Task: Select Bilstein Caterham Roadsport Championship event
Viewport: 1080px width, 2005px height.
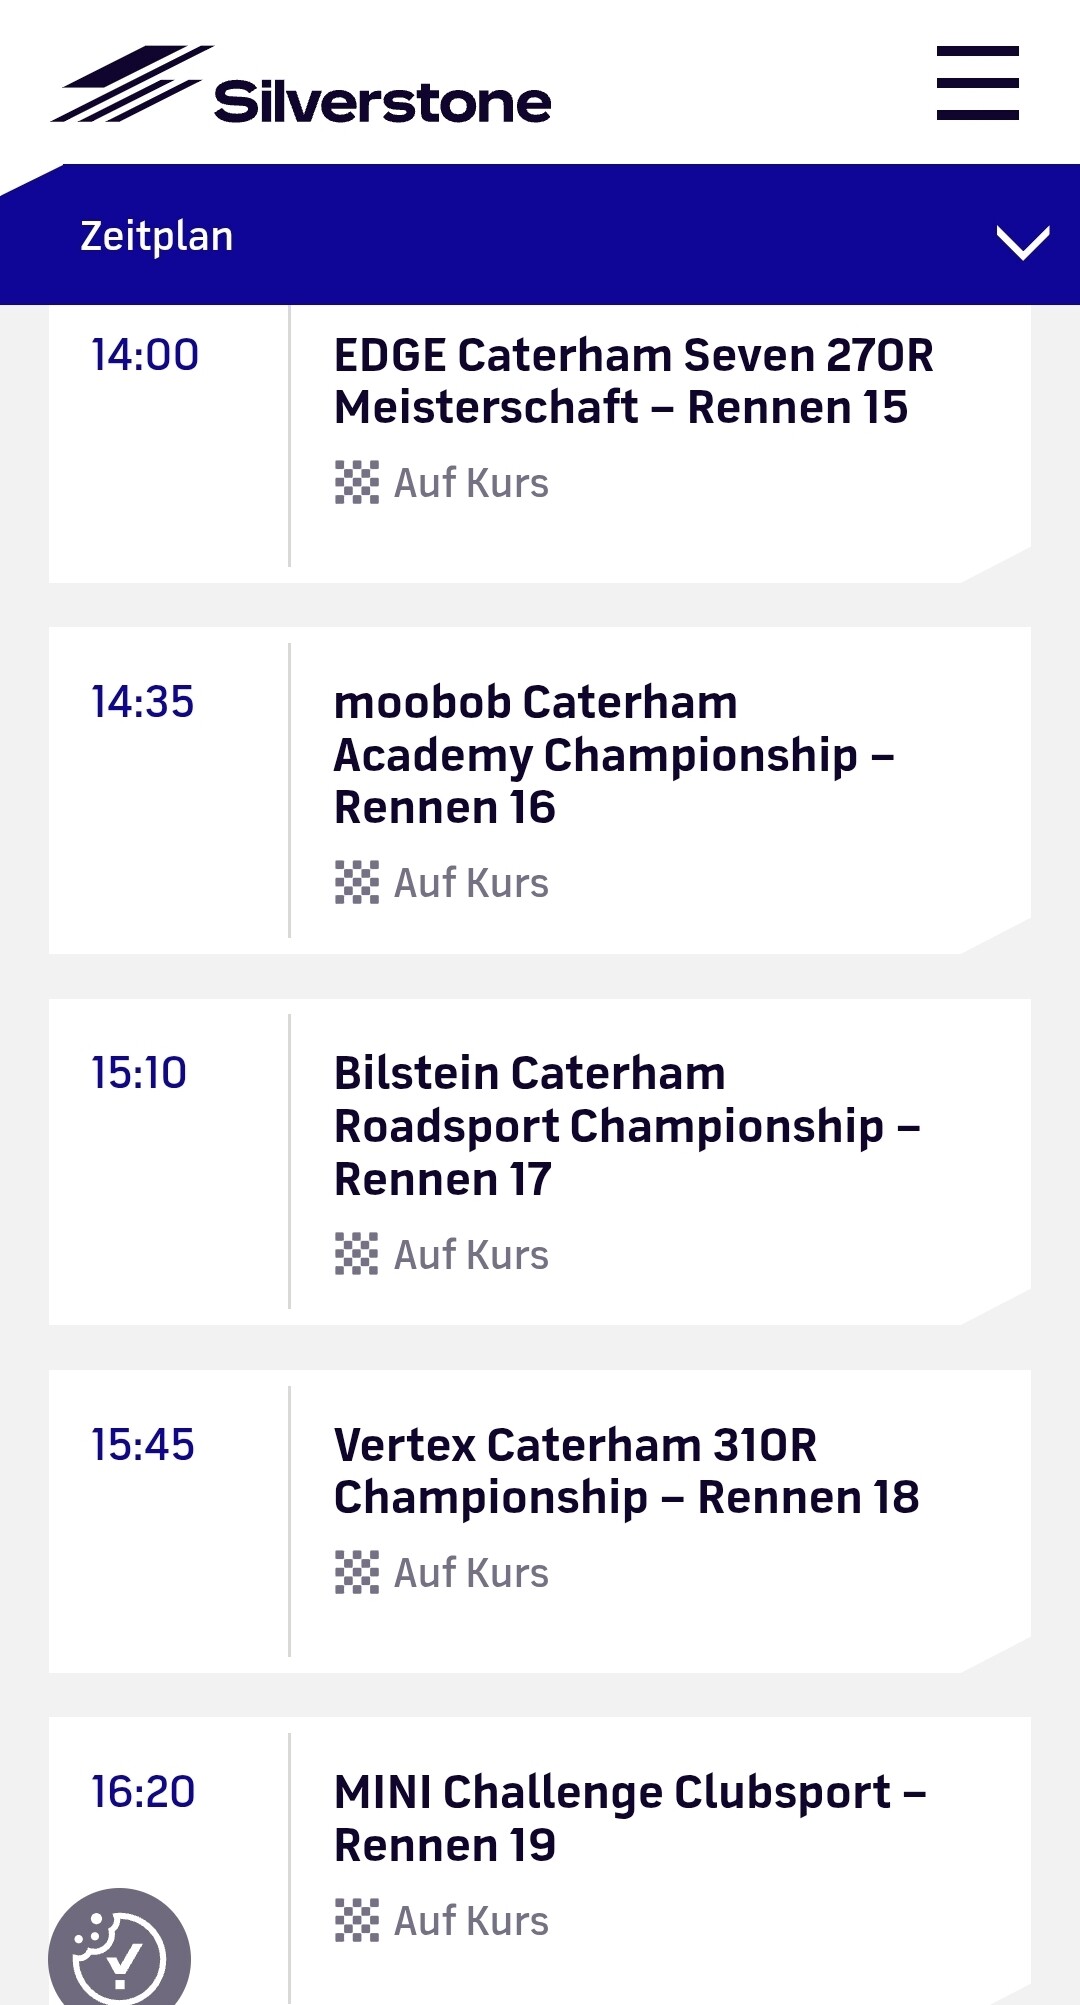Action: coord(626,1125)
